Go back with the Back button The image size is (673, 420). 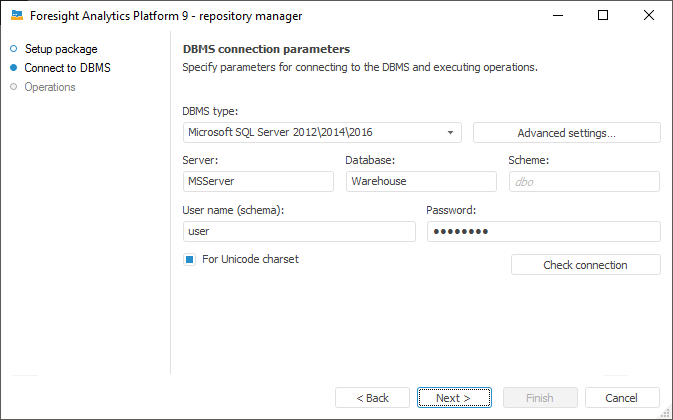click(372, 398)
